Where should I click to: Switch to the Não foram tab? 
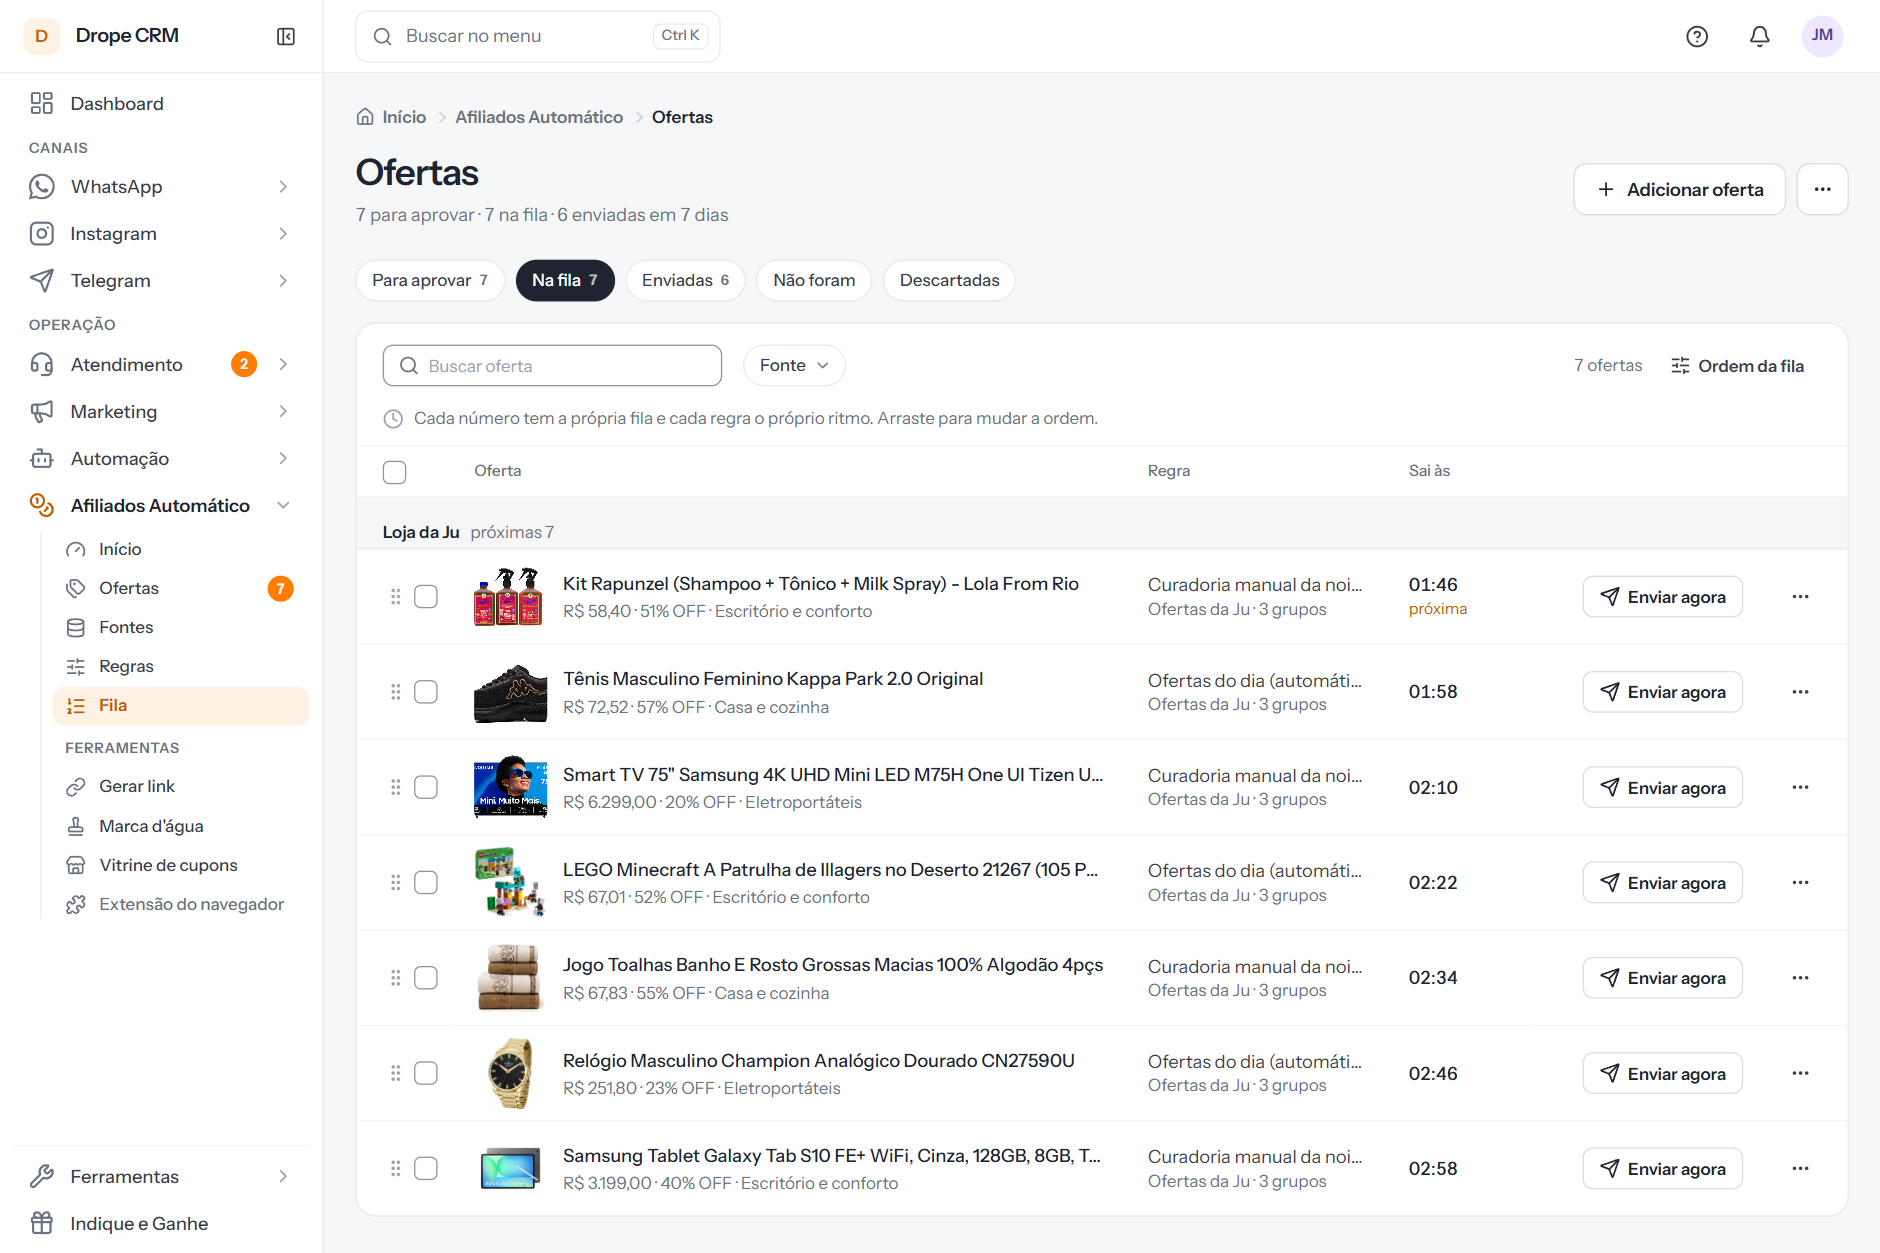tap(814, 281)
